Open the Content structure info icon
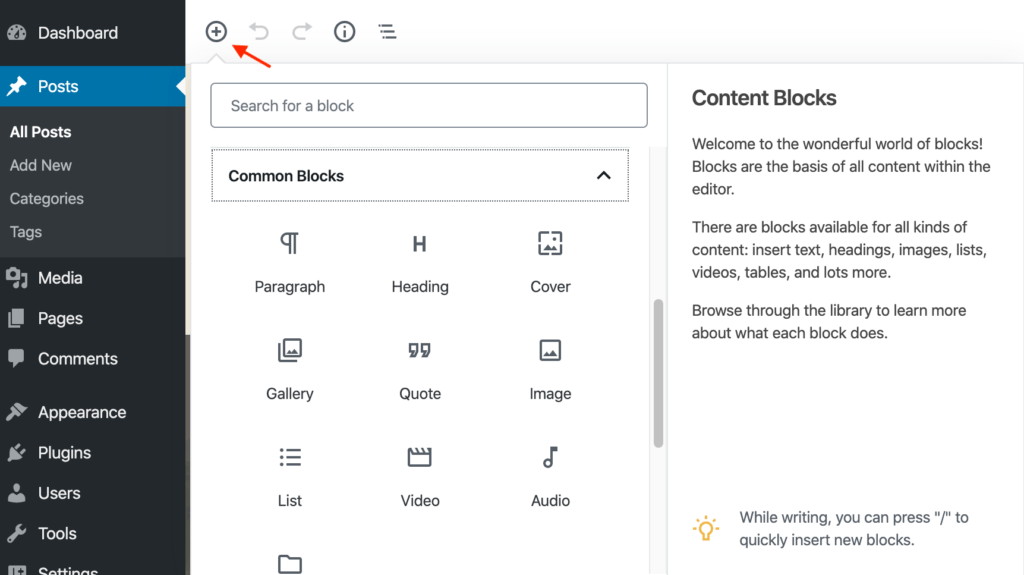 (x=344, y=31)
